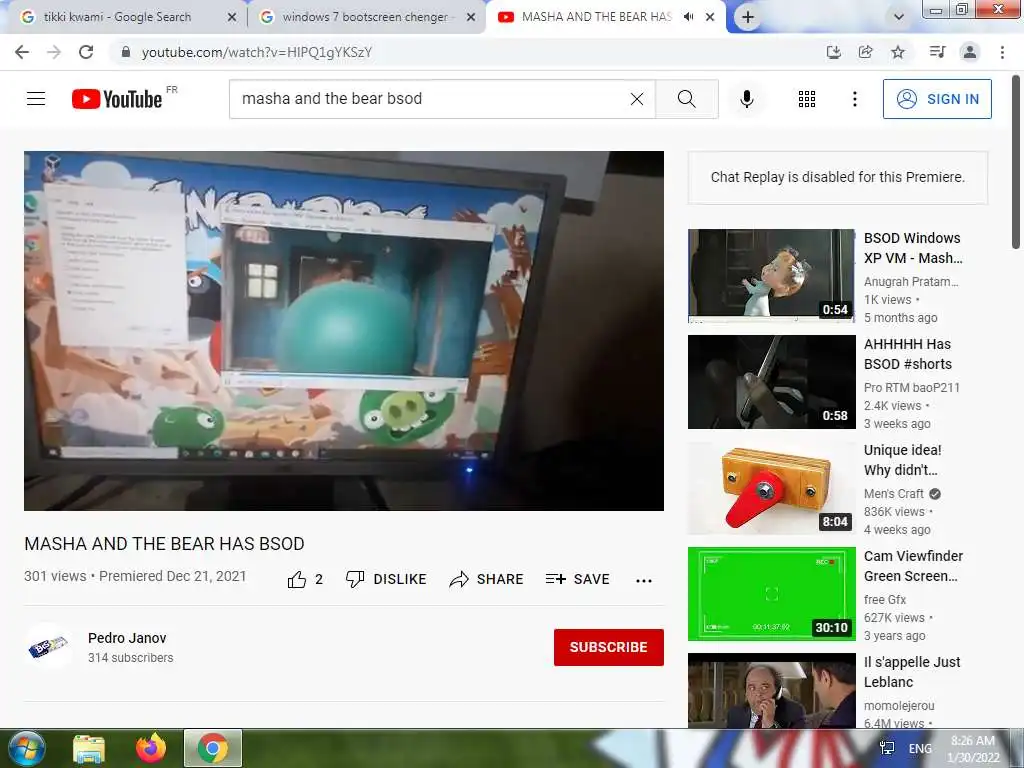Click the Cam Viewfinder Green Screen title
1024x768 pixels.
(913, 566)
